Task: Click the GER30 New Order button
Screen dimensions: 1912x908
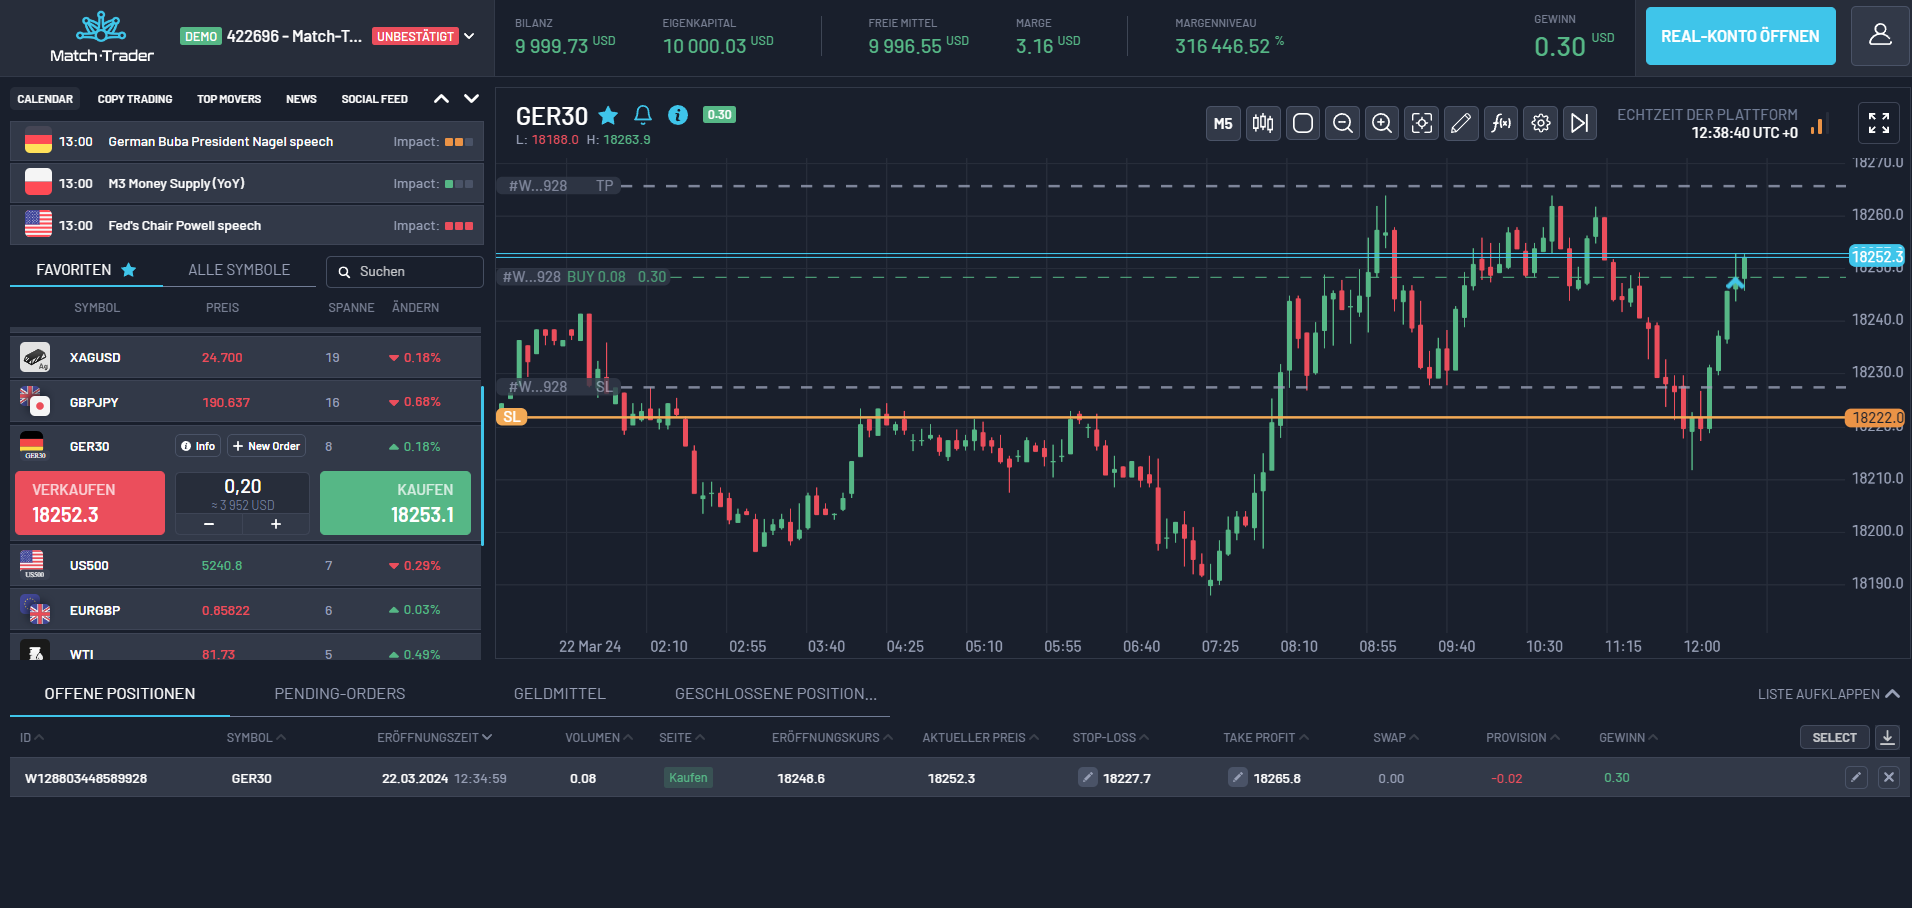Action: click(266, 446)
